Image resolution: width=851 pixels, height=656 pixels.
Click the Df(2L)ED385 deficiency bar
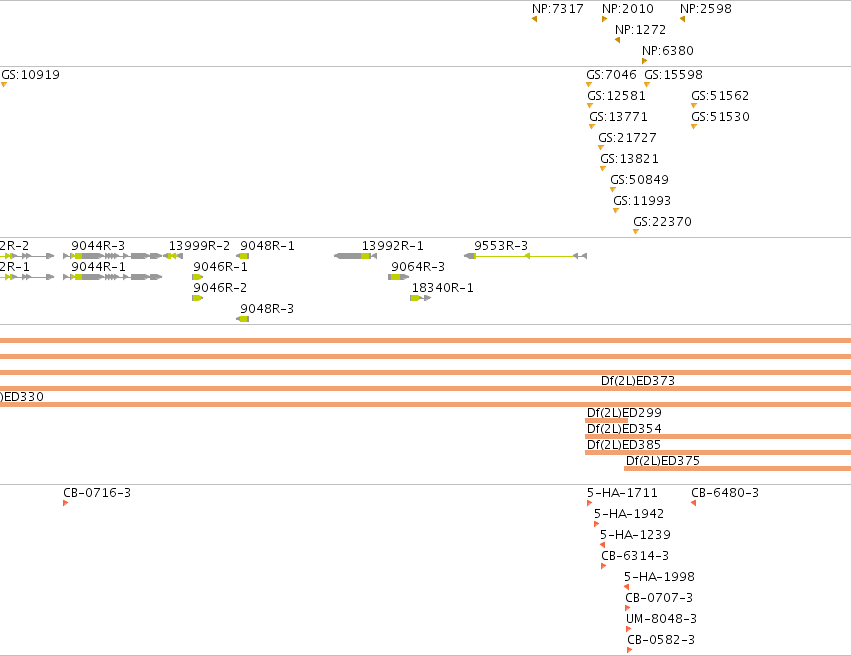click(718, 452)
